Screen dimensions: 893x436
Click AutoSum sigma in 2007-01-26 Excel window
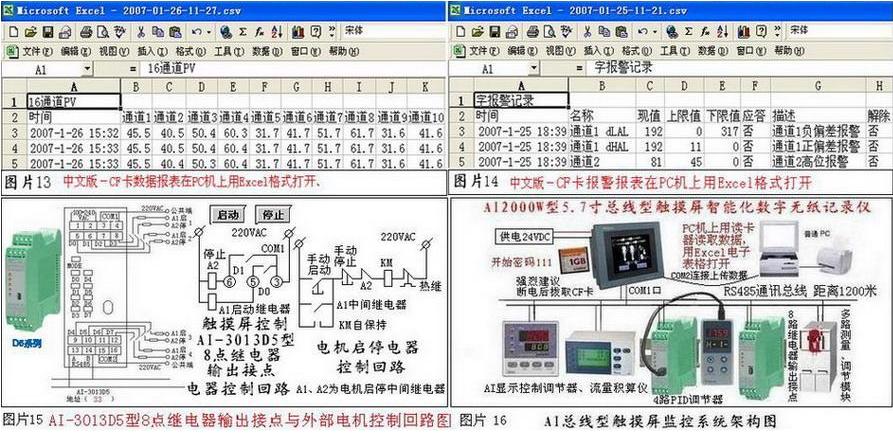243,32
